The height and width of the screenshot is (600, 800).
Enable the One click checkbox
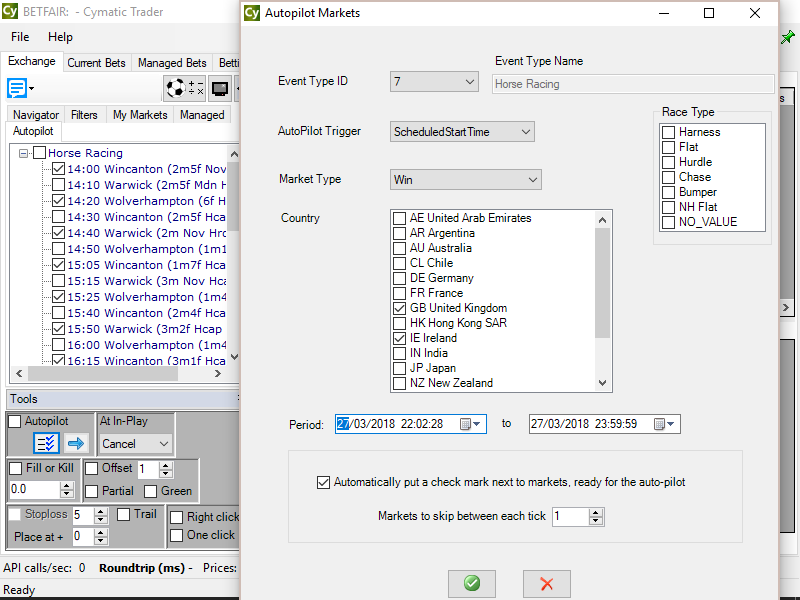[x=177, y=535]
